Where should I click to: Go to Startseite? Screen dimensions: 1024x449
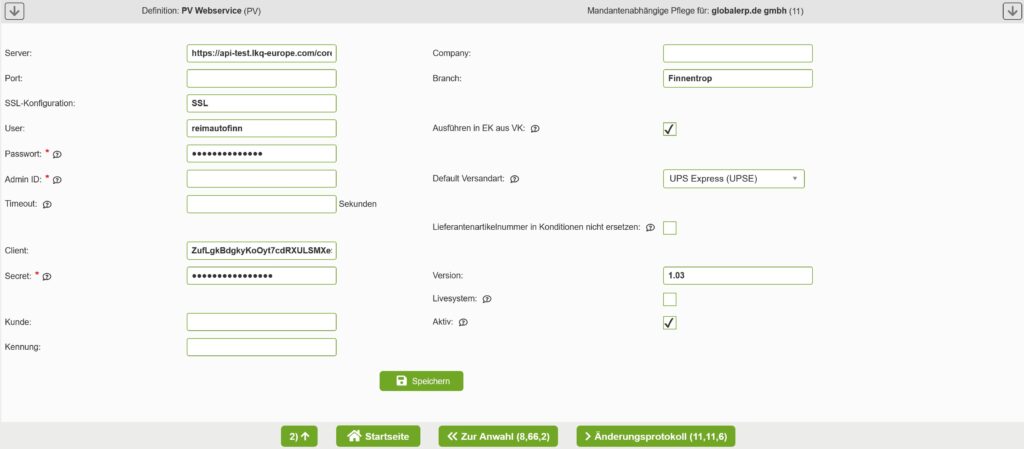[377, 436]
